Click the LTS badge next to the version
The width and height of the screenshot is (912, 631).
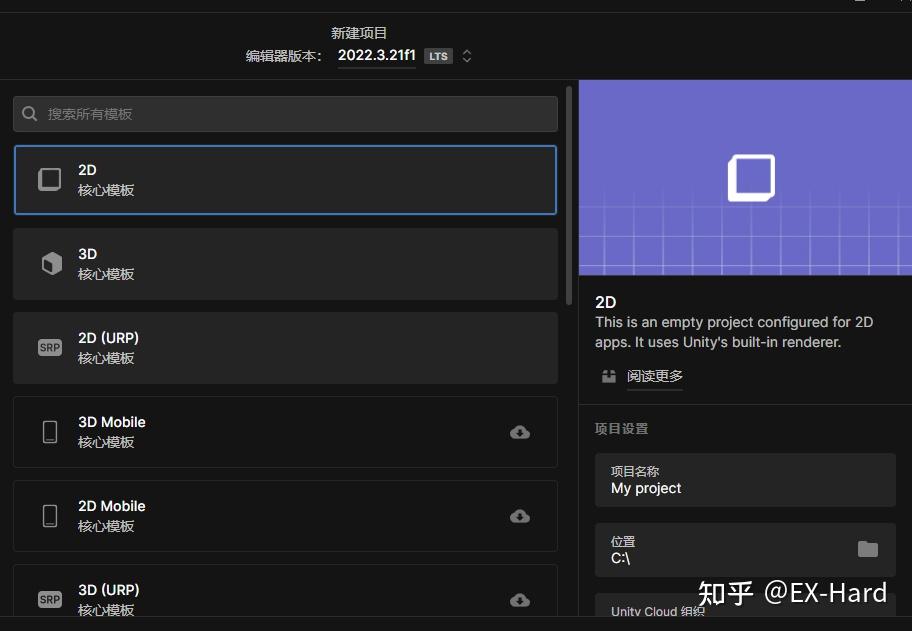438,56
